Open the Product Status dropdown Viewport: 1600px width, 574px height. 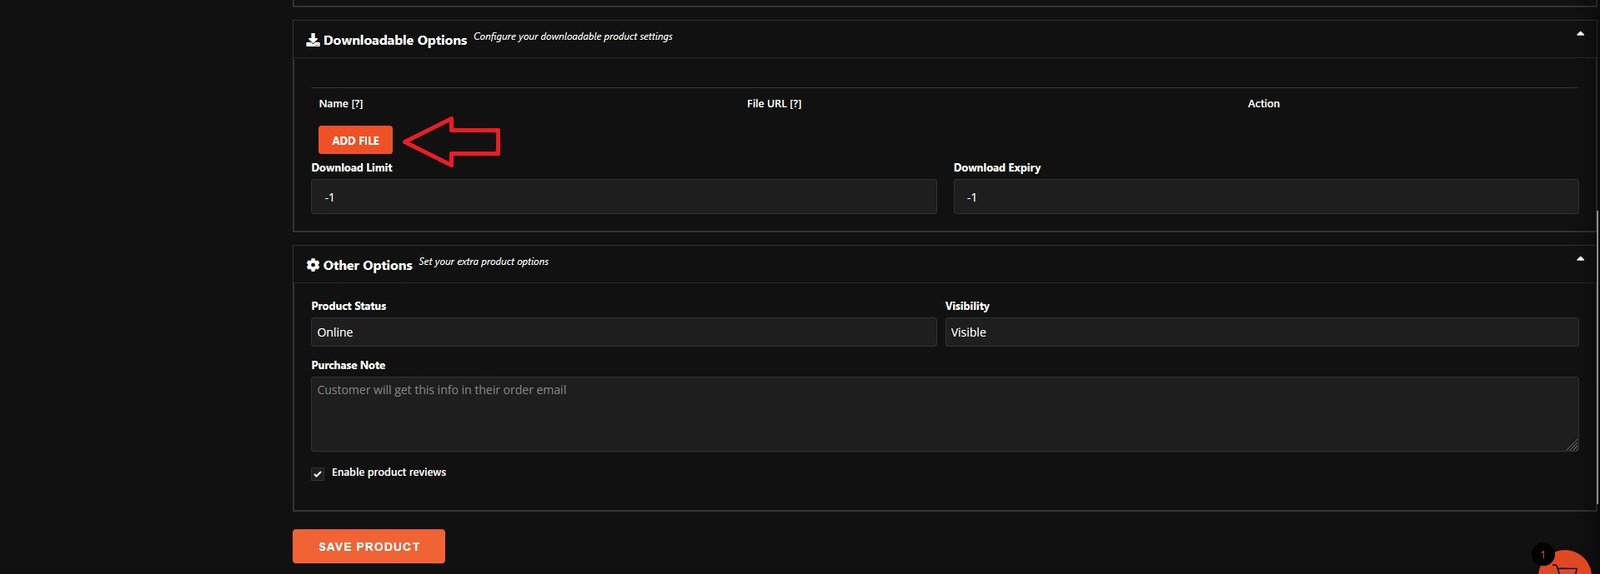[x=623, y=332]
